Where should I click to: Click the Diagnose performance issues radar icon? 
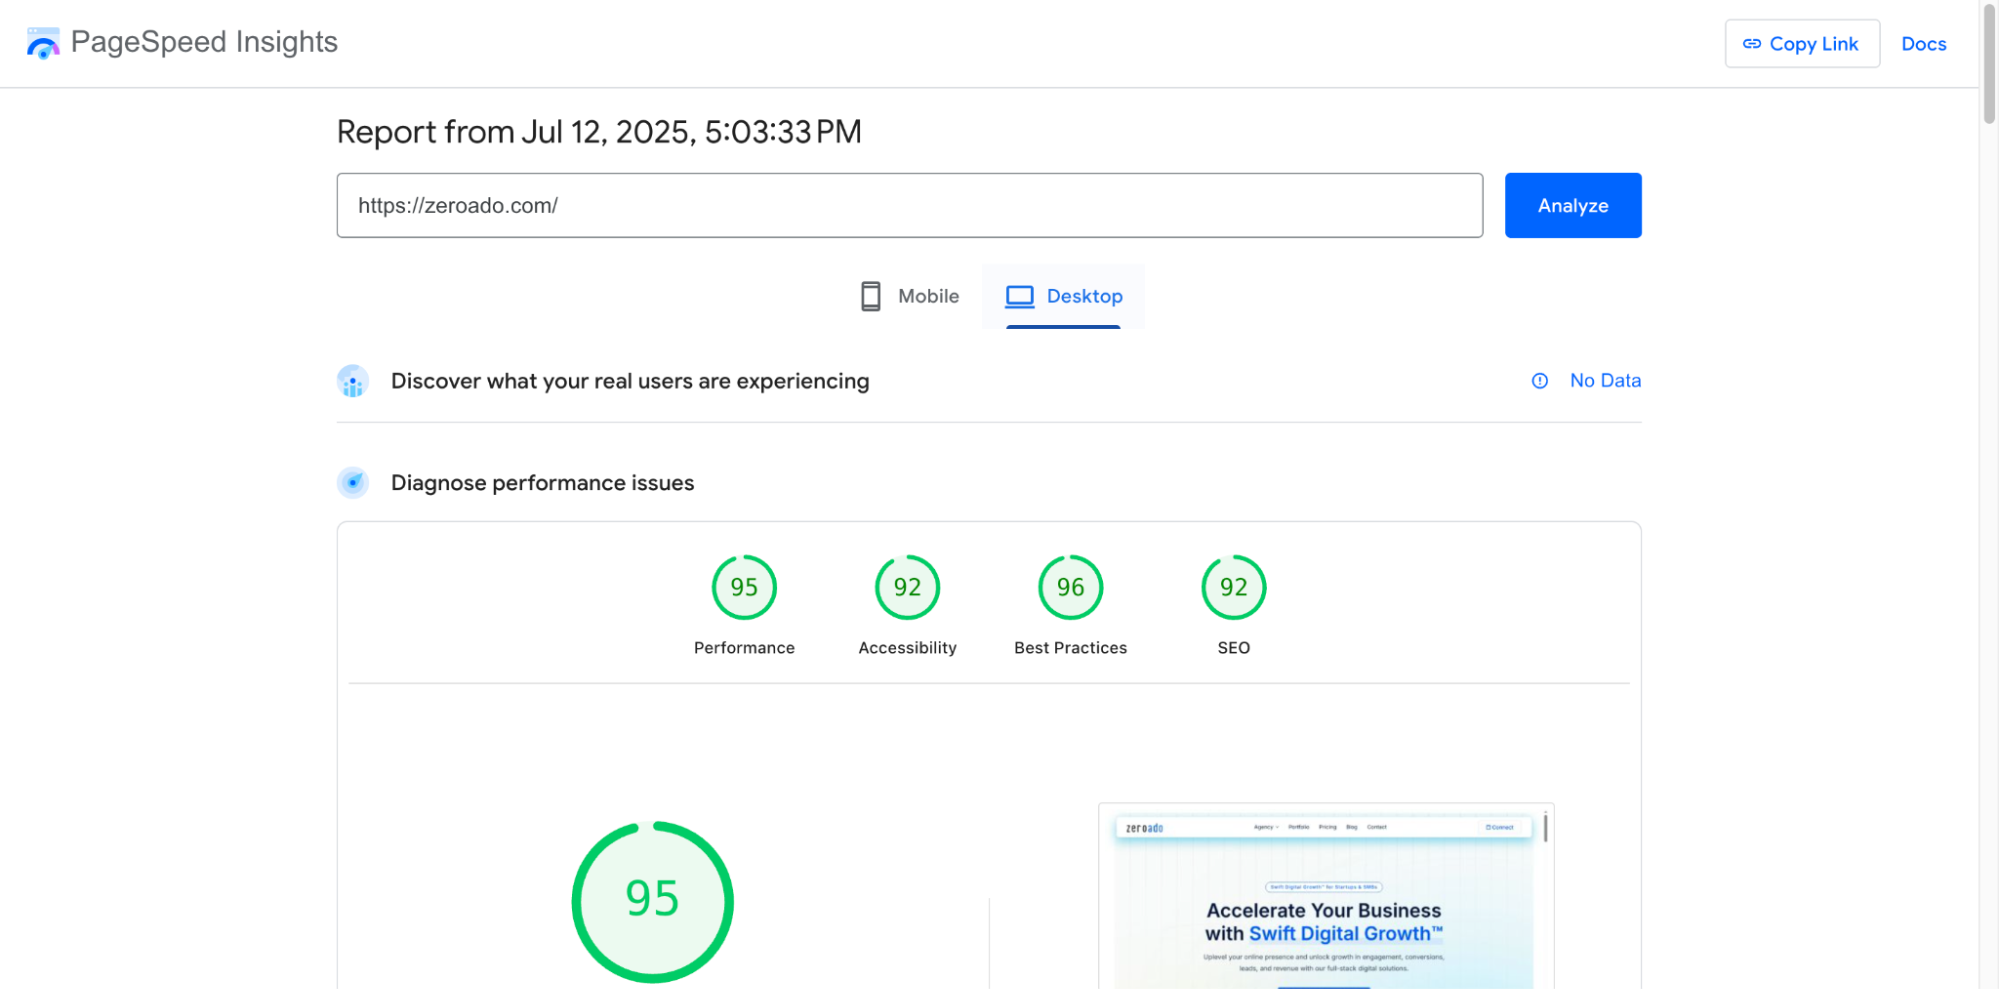coord(353,483)
